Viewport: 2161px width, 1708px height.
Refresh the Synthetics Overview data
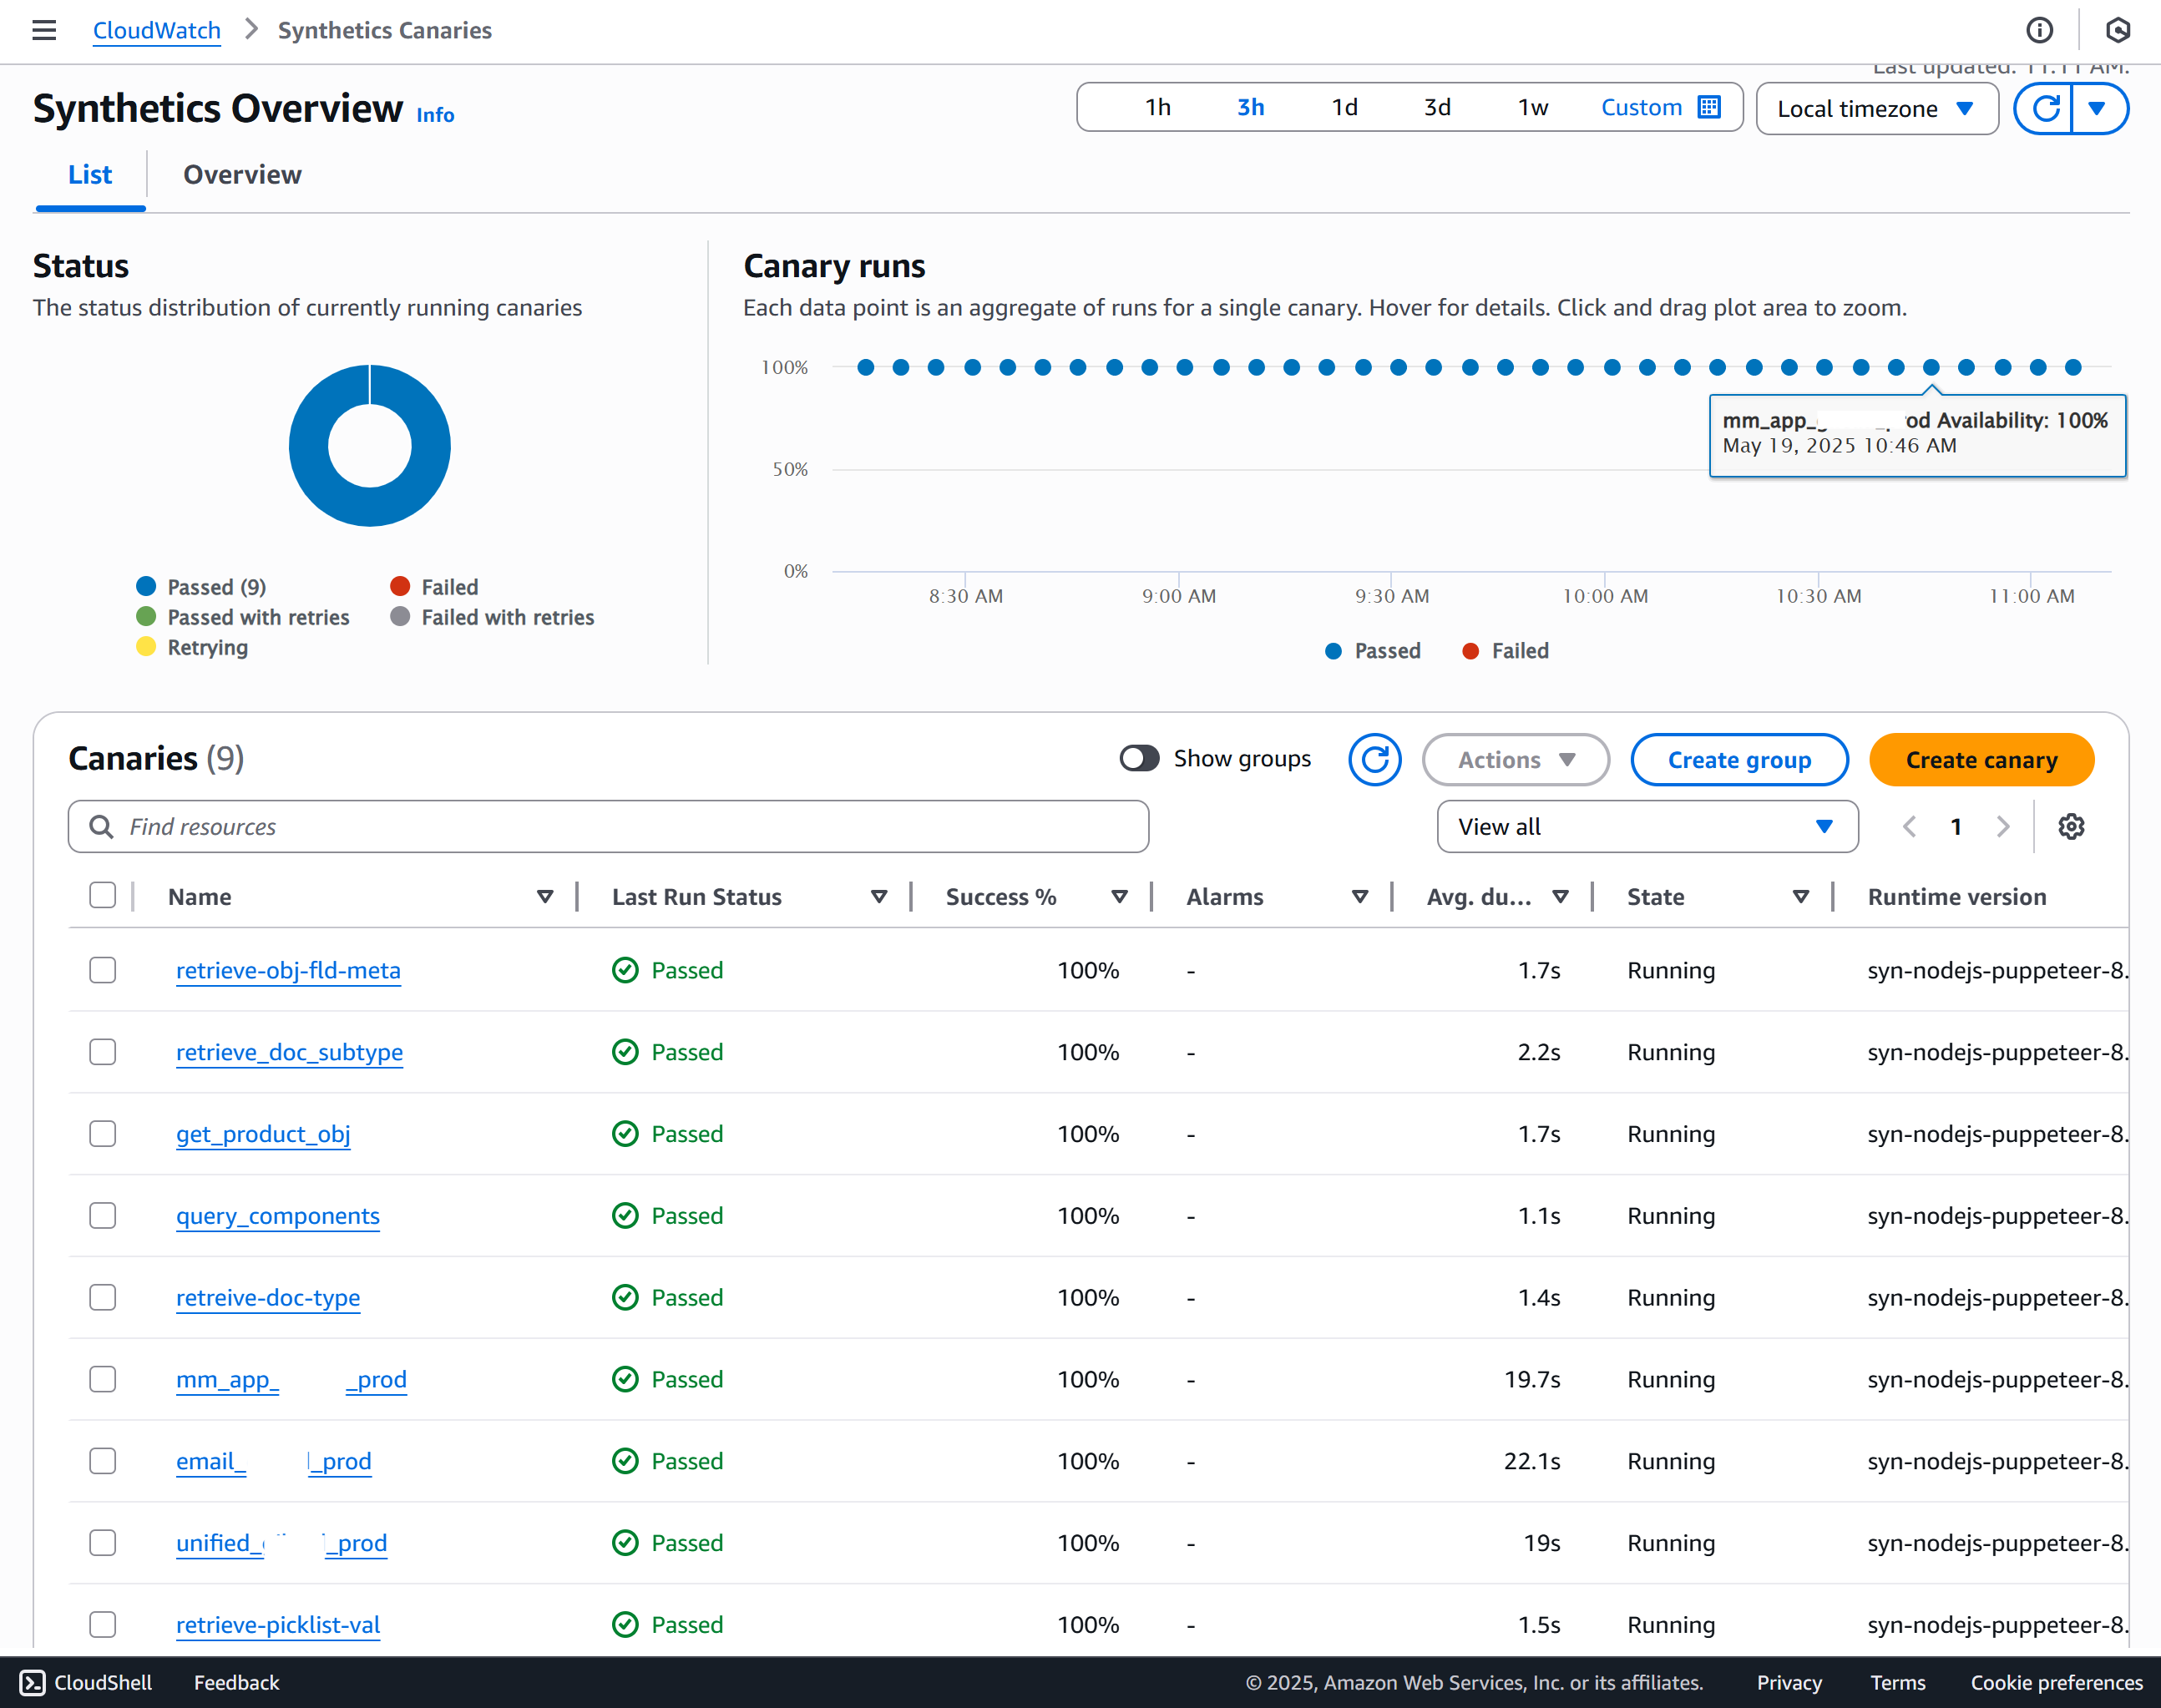click(x=2047, y=108)
